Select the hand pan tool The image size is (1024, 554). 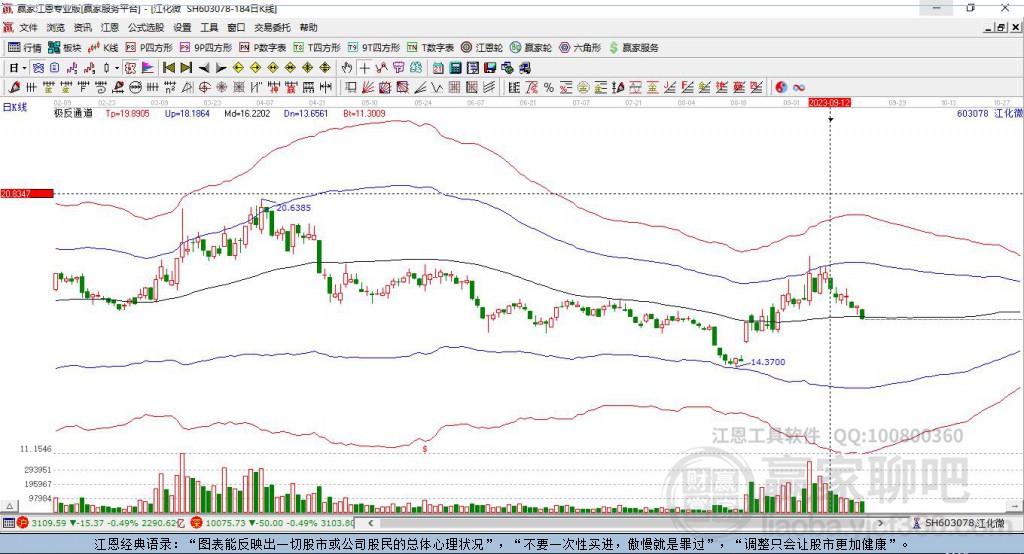click(347, 68)
